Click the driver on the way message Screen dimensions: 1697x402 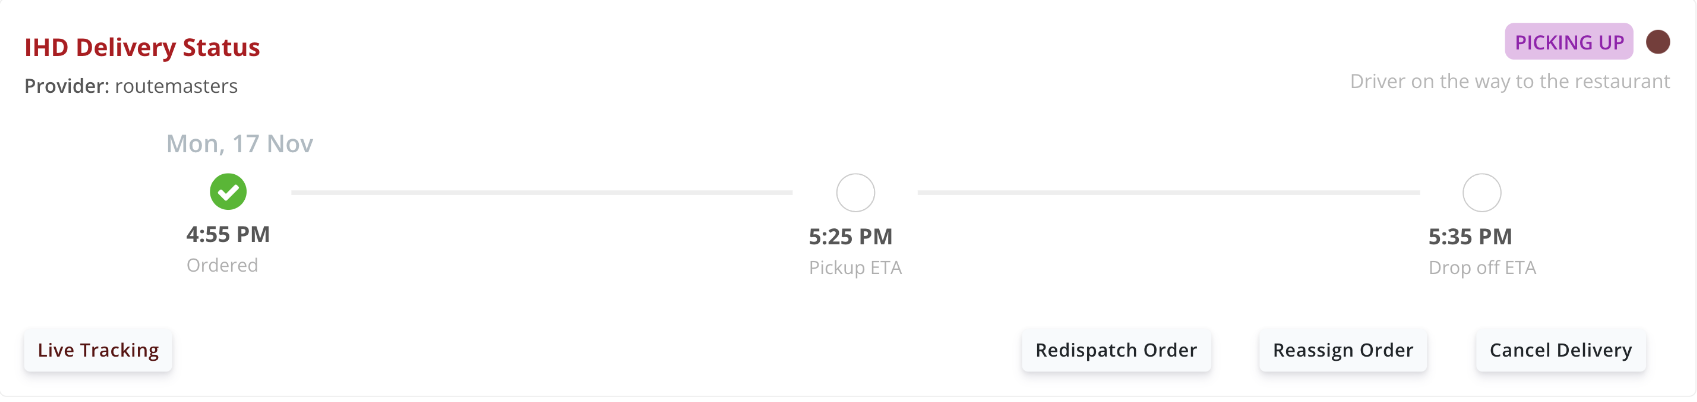pos(1509,82)
